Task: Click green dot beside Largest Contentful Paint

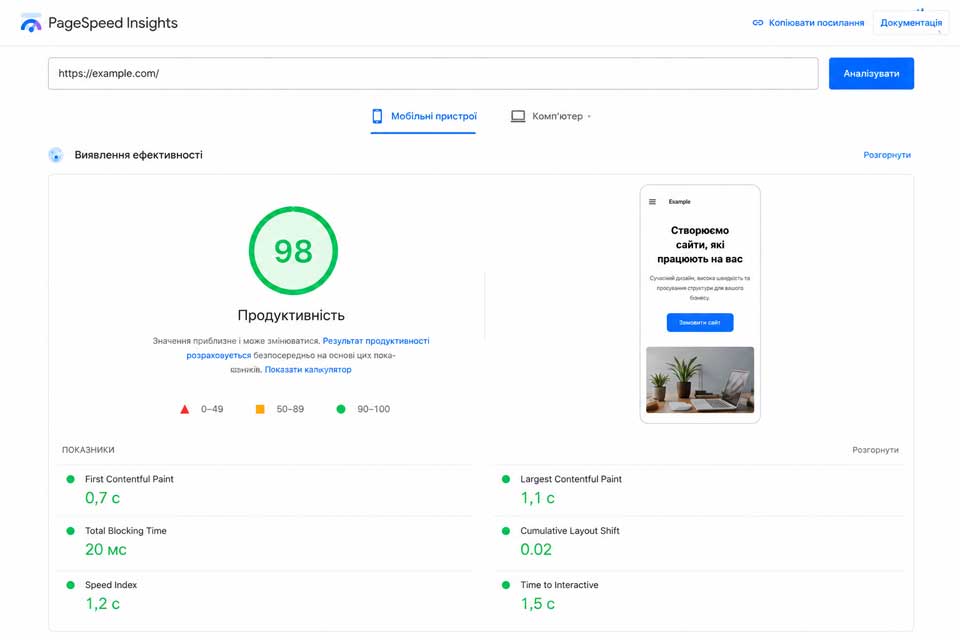Action: (x=506, y=479)
